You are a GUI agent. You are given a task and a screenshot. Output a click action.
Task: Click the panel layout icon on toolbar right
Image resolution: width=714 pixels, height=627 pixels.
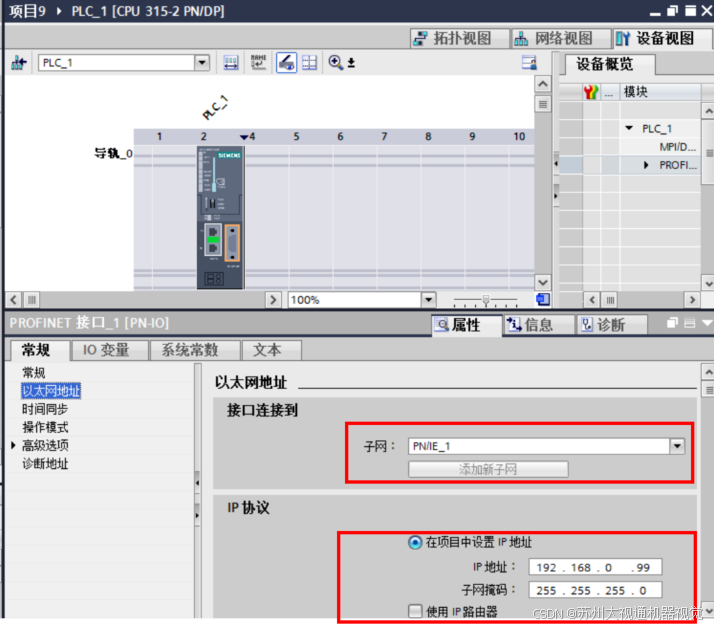pyautogui.click(x=529, y=62)
